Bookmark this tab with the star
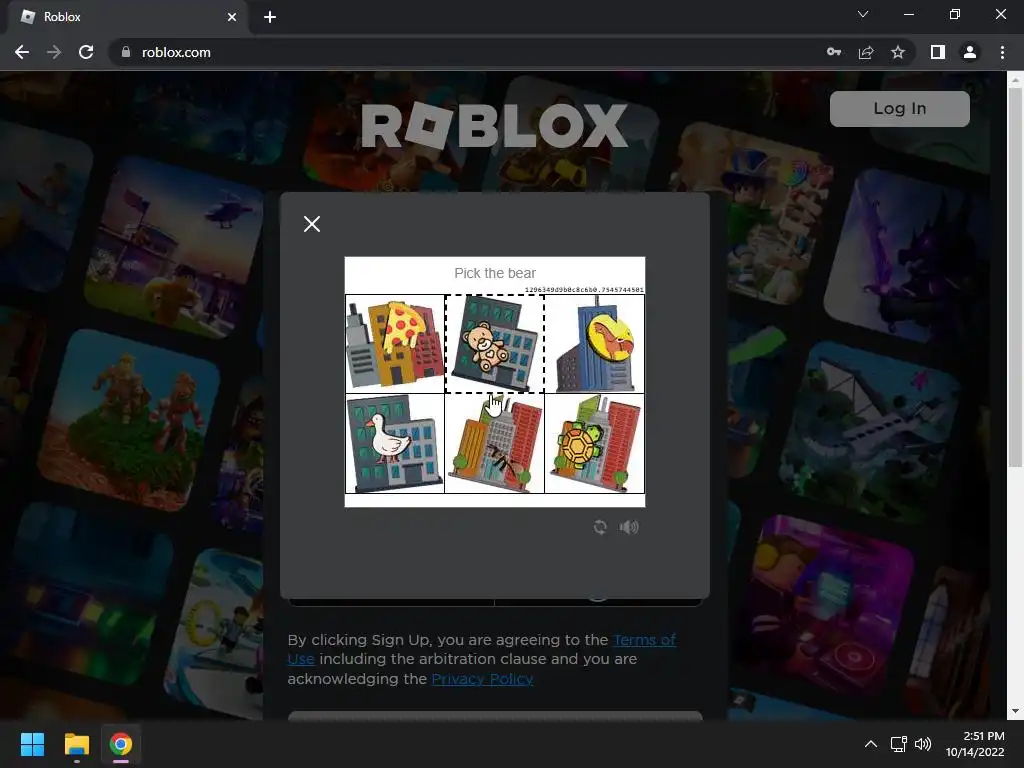This screenshot has height=768, width=1024. pos(898,52)
